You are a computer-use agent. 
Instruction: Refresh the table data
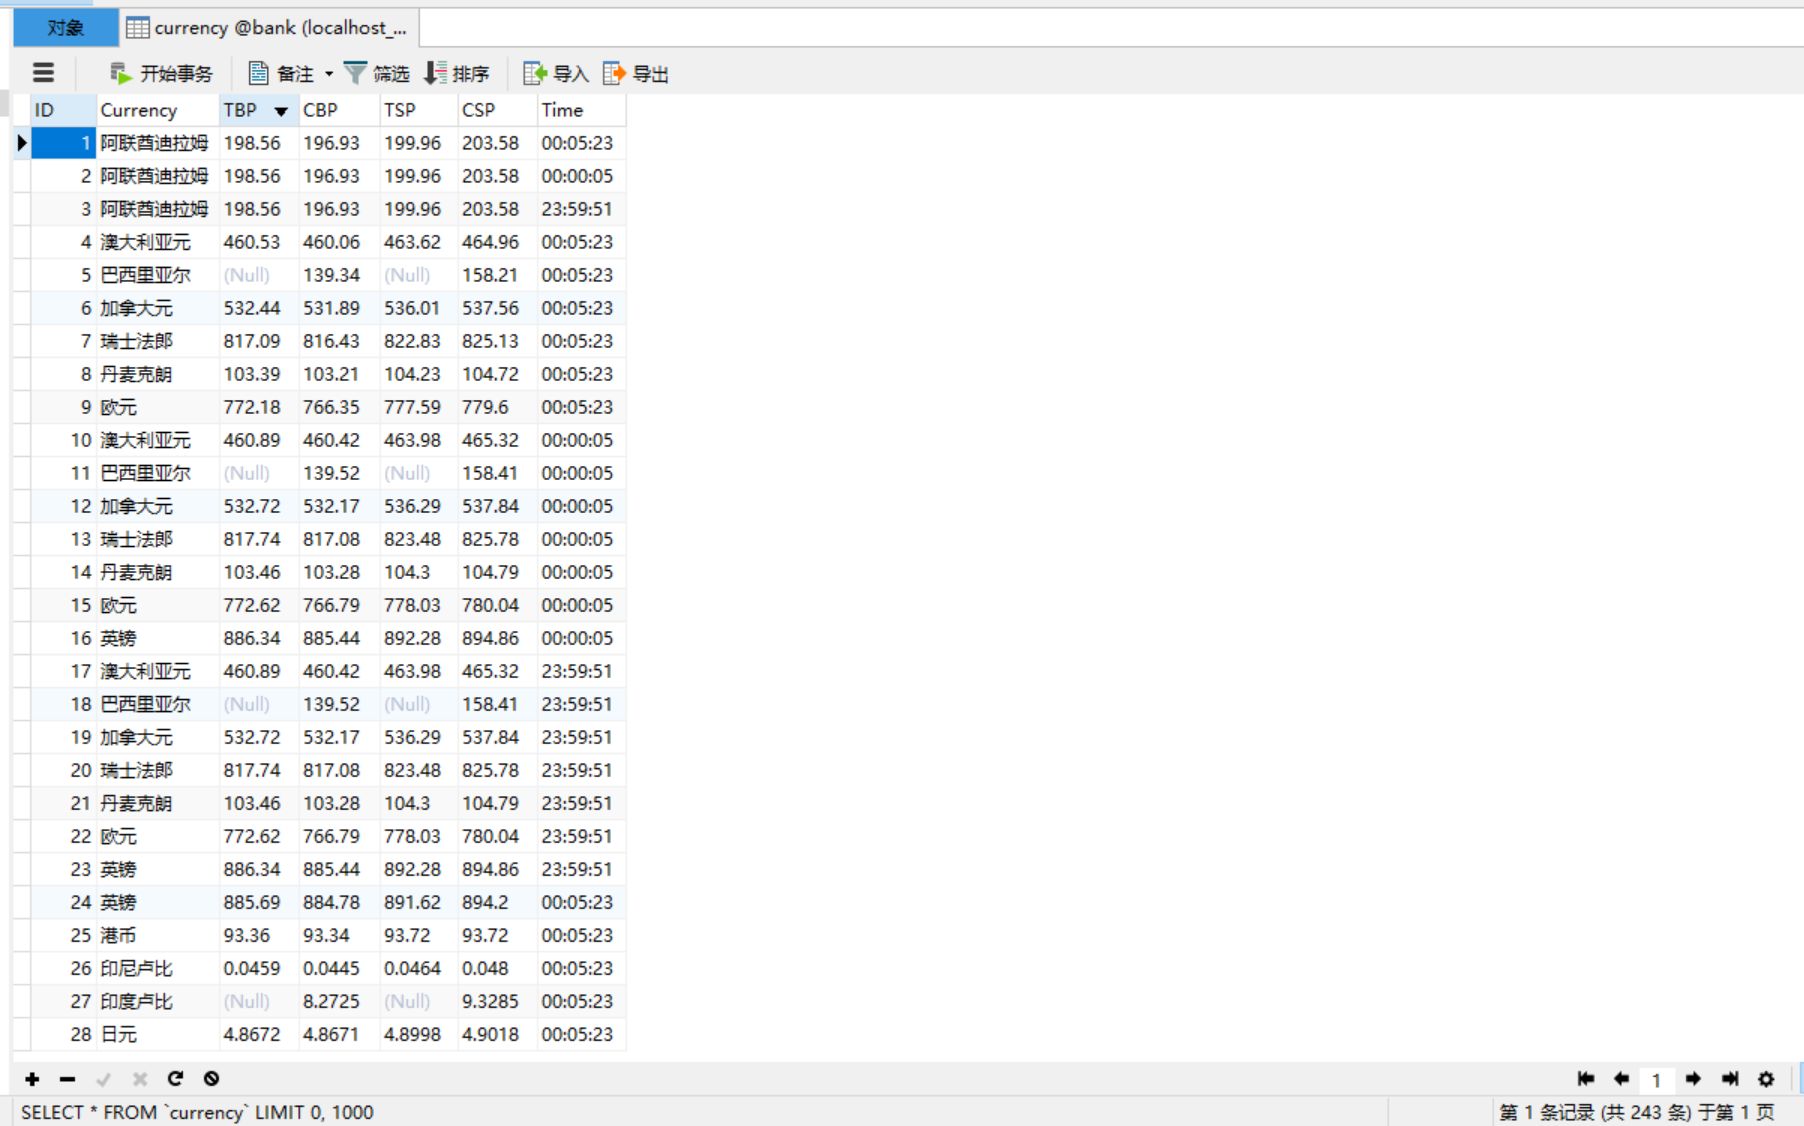click(175, 1078)
